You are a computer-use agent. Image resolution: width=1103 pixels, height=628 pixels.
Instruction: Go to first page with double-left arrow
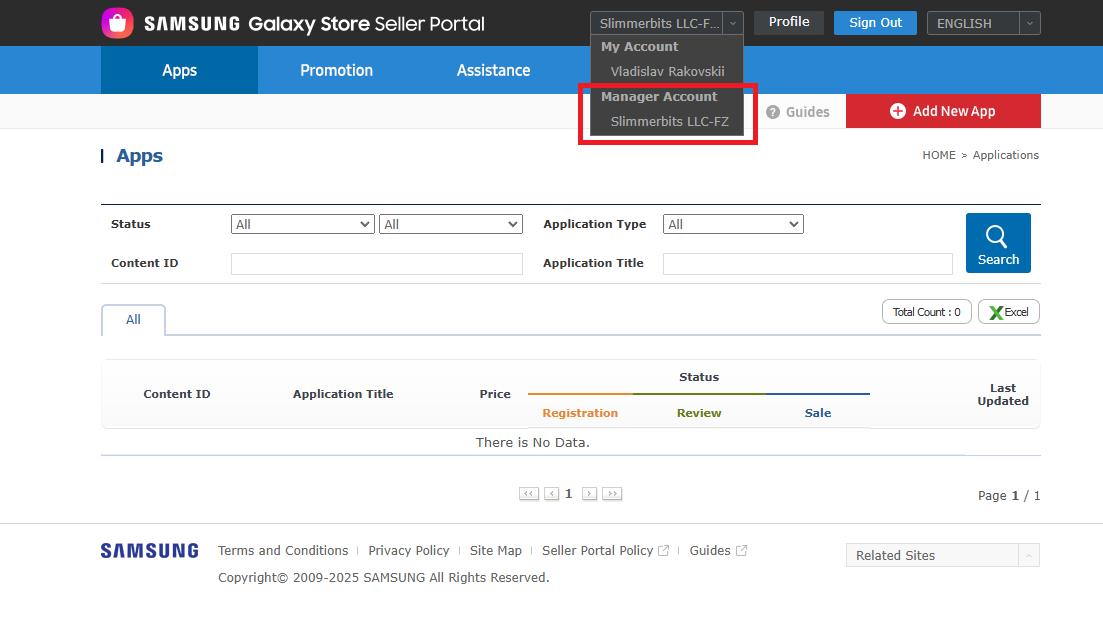pyautogui.click(x=528, y=494)
